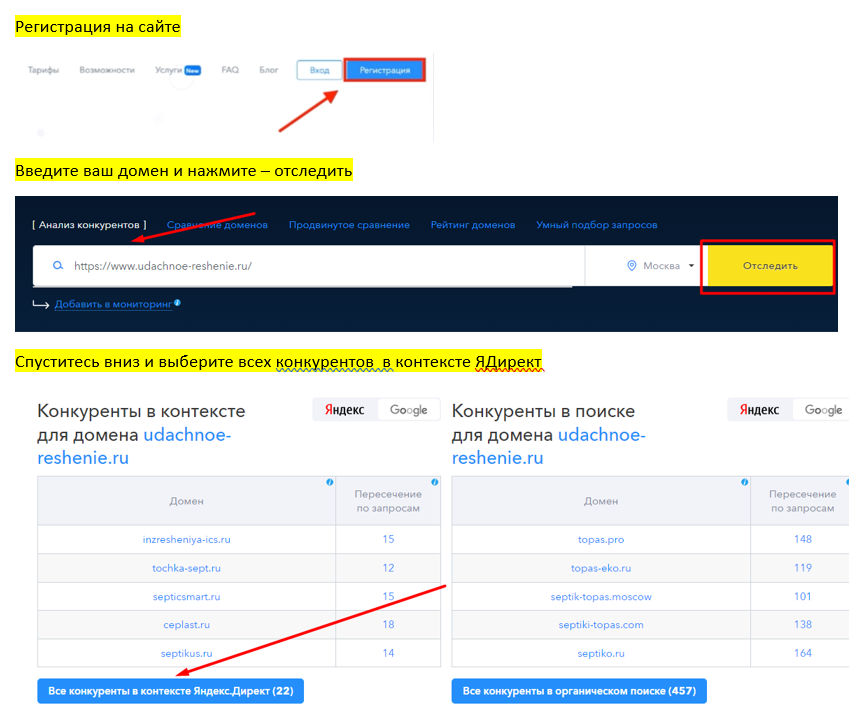The height and width of the screenshot is (712, 868).
Task: Click value 148 in topas.pro row
Action: tap(803, 539)
